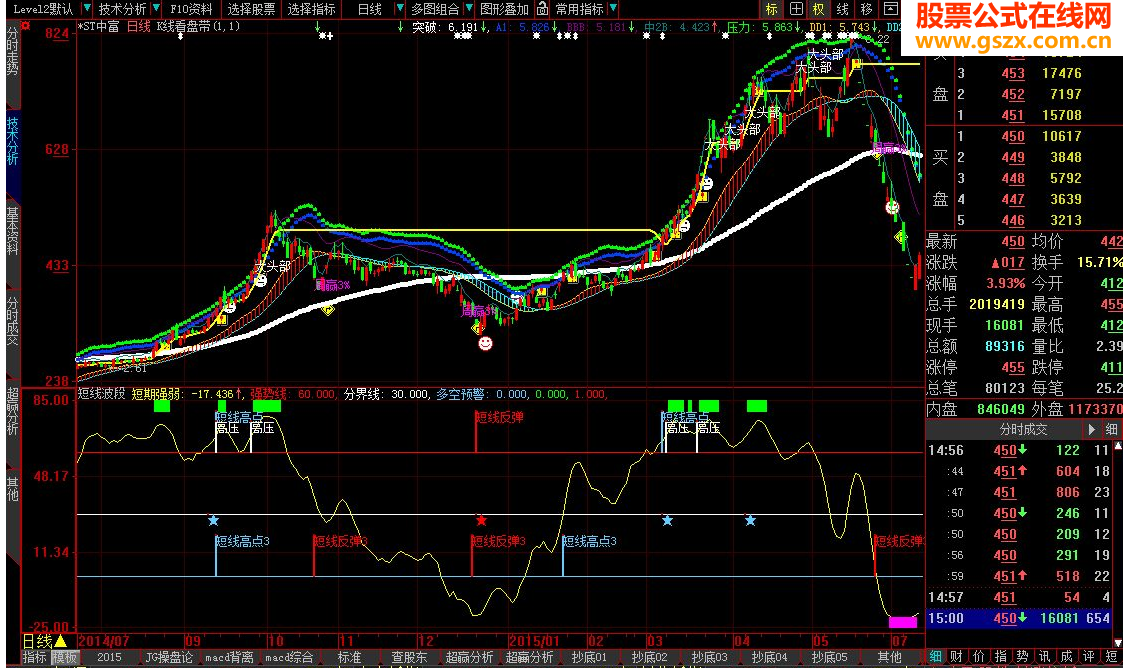Image resolution: width=1123 pixels, height=668 pixels.
Task: Toggle the 权 adjustment icon
Action: point(818,9)
